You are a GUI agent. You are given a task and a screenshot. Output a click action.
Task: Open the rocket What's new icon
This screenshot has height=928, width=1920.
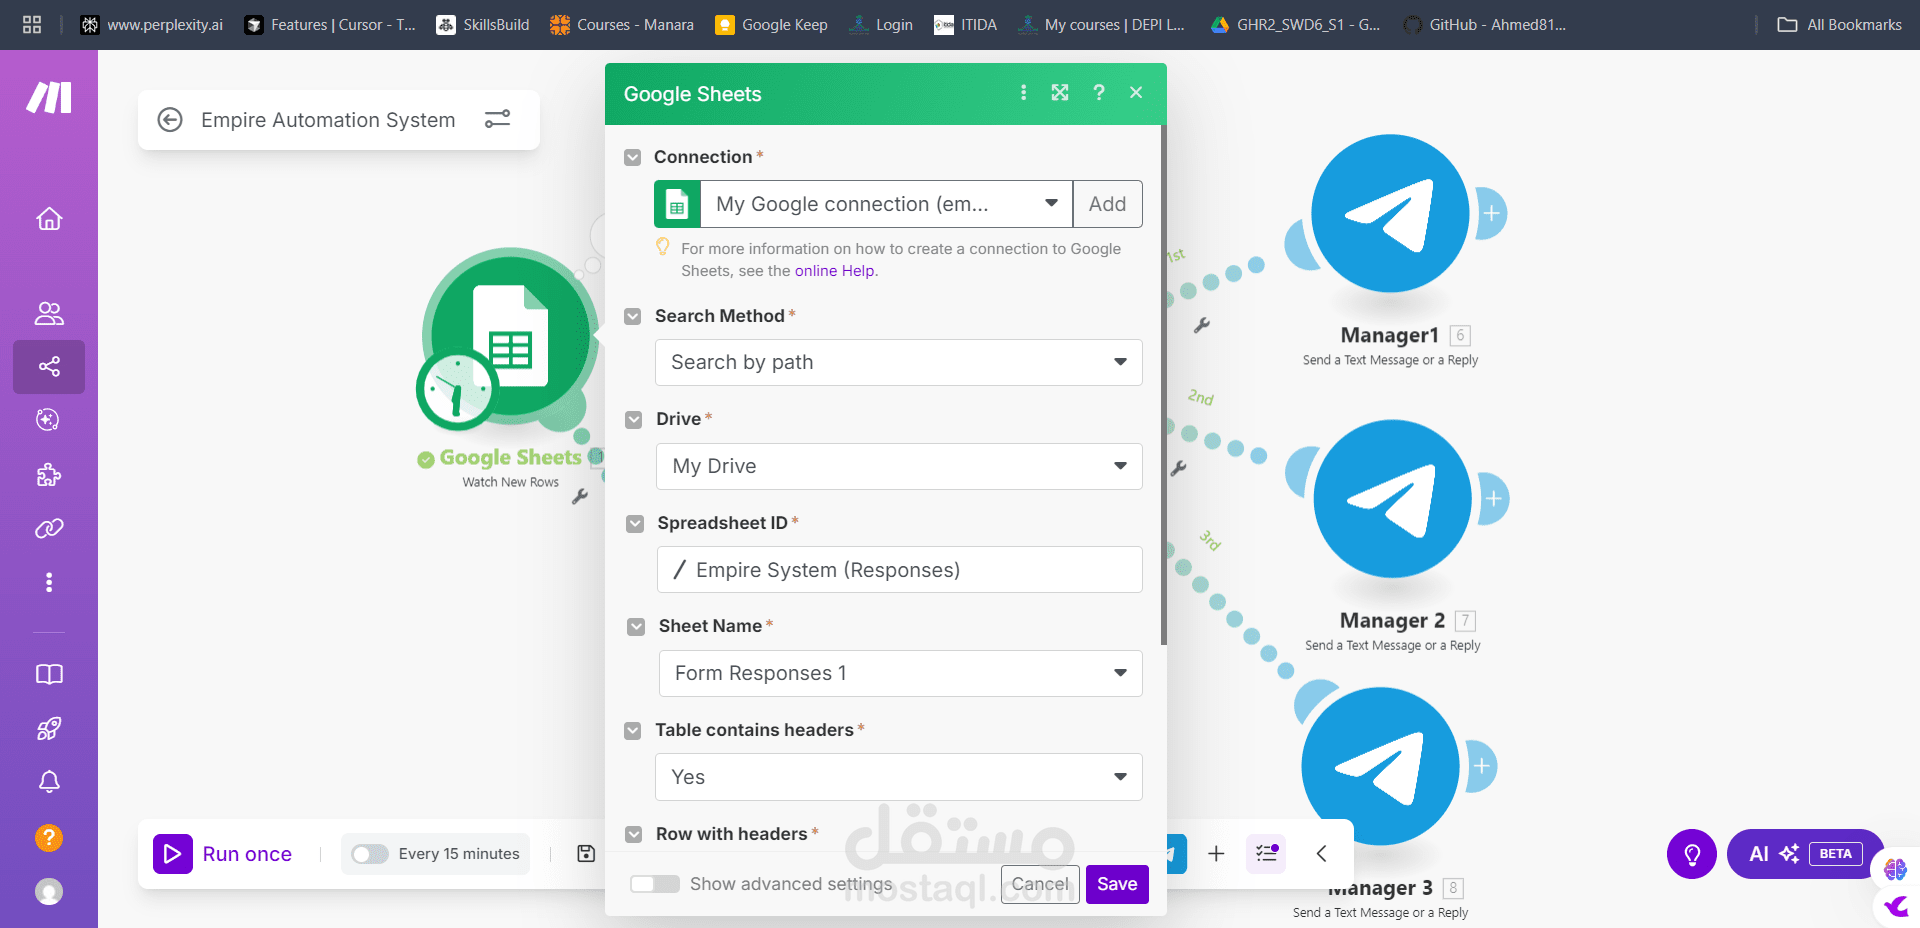(49, 728)
